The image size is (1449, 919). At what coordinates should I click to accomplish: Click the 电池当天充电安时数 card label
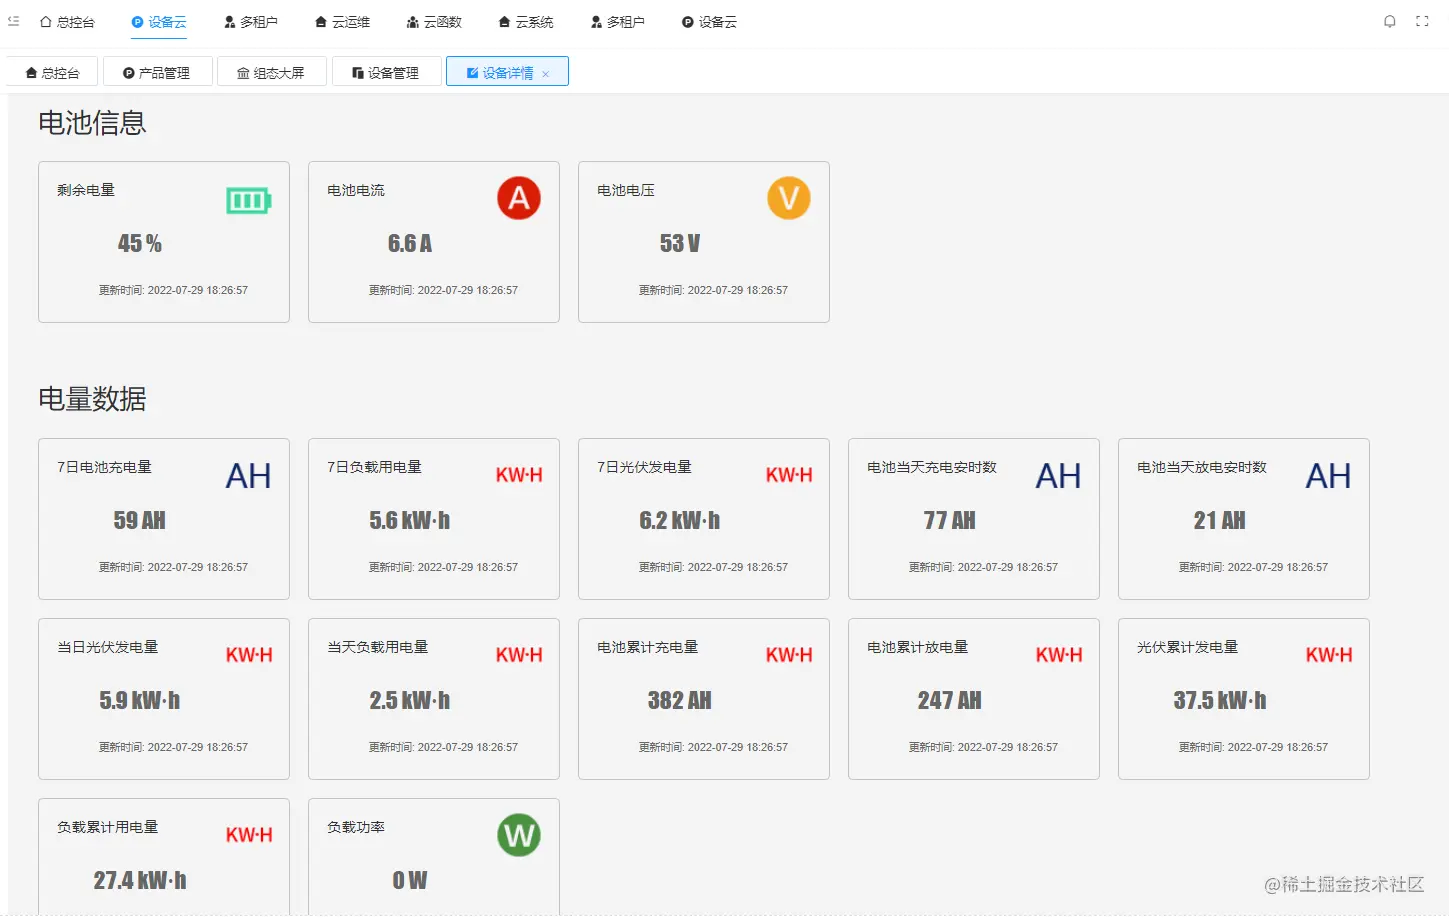(x=932, y=467)
